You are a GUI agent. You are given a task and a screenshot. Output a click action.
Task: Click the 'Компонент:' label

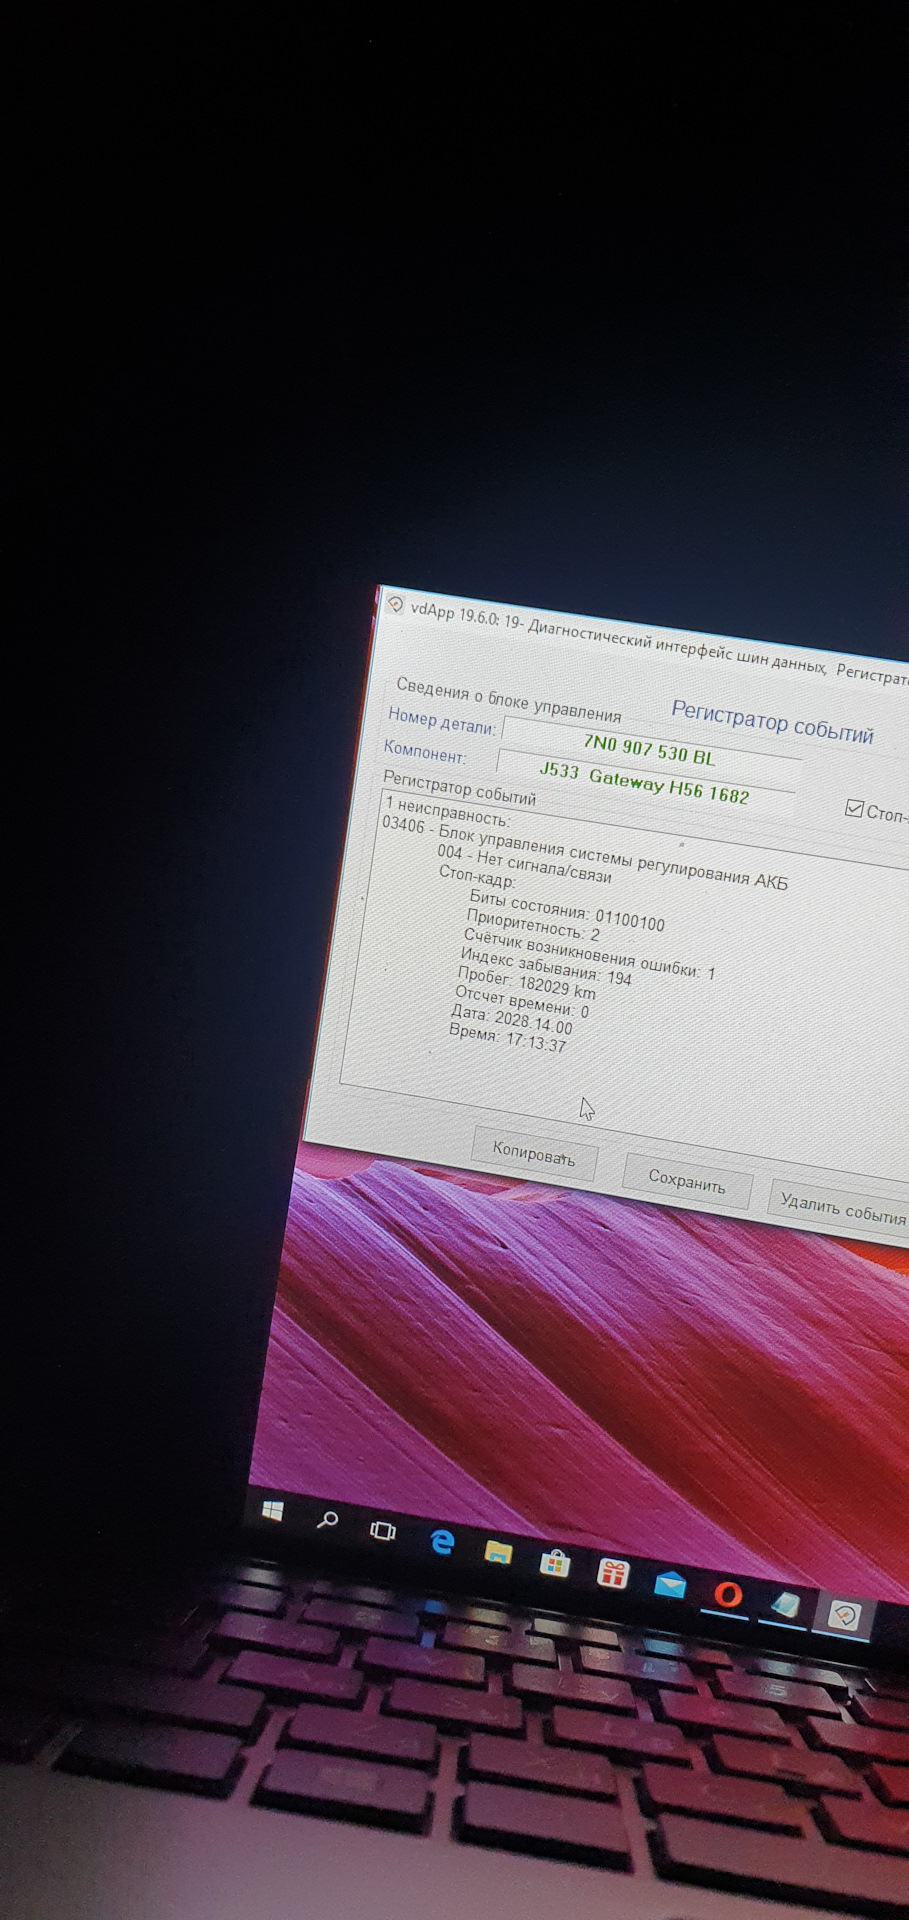coord(425,752)
